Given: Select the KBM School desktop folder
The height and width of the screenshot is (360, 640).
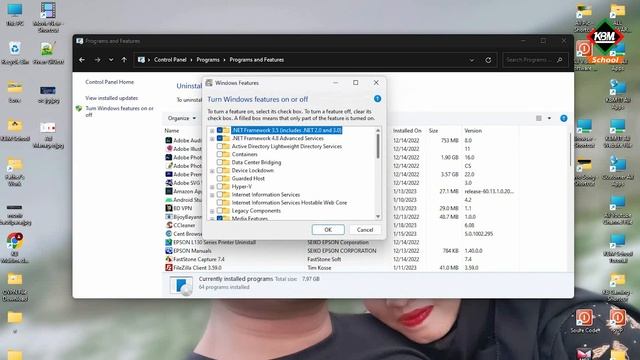Looking at the screenshot, I should click(x=15, y=131).
